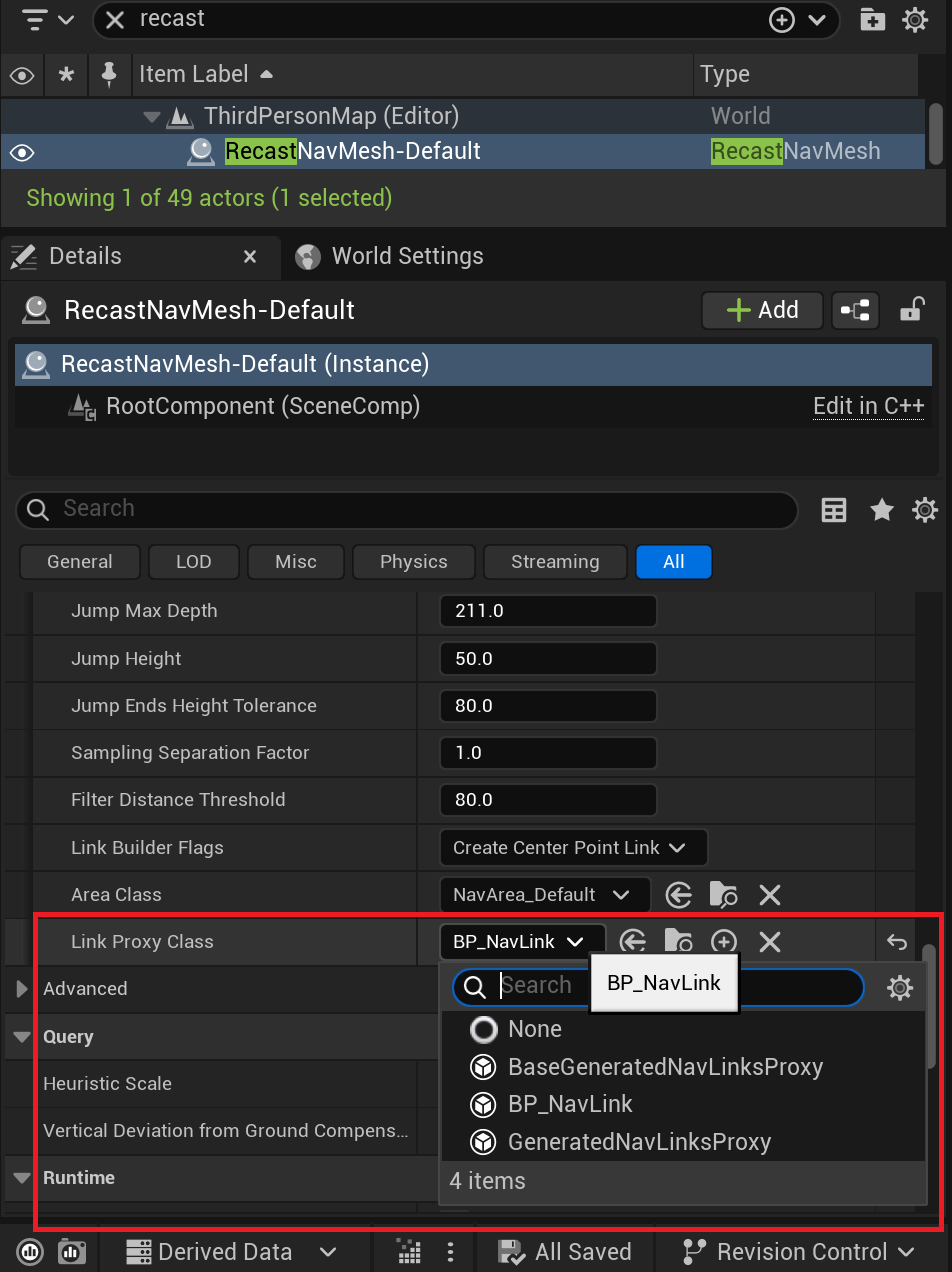
Task: Select the Physics category filter
Action: (414, 562)
